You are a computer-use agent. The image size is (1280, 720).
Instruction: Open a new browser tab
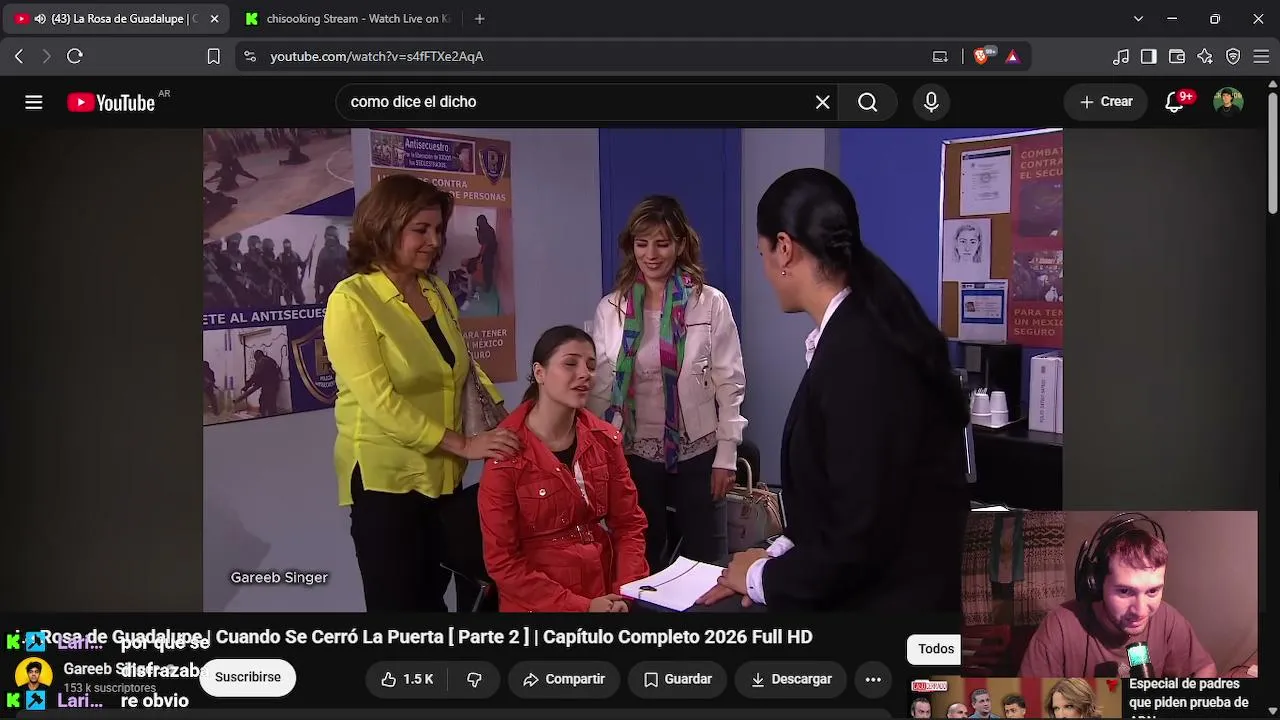[480, 18]
